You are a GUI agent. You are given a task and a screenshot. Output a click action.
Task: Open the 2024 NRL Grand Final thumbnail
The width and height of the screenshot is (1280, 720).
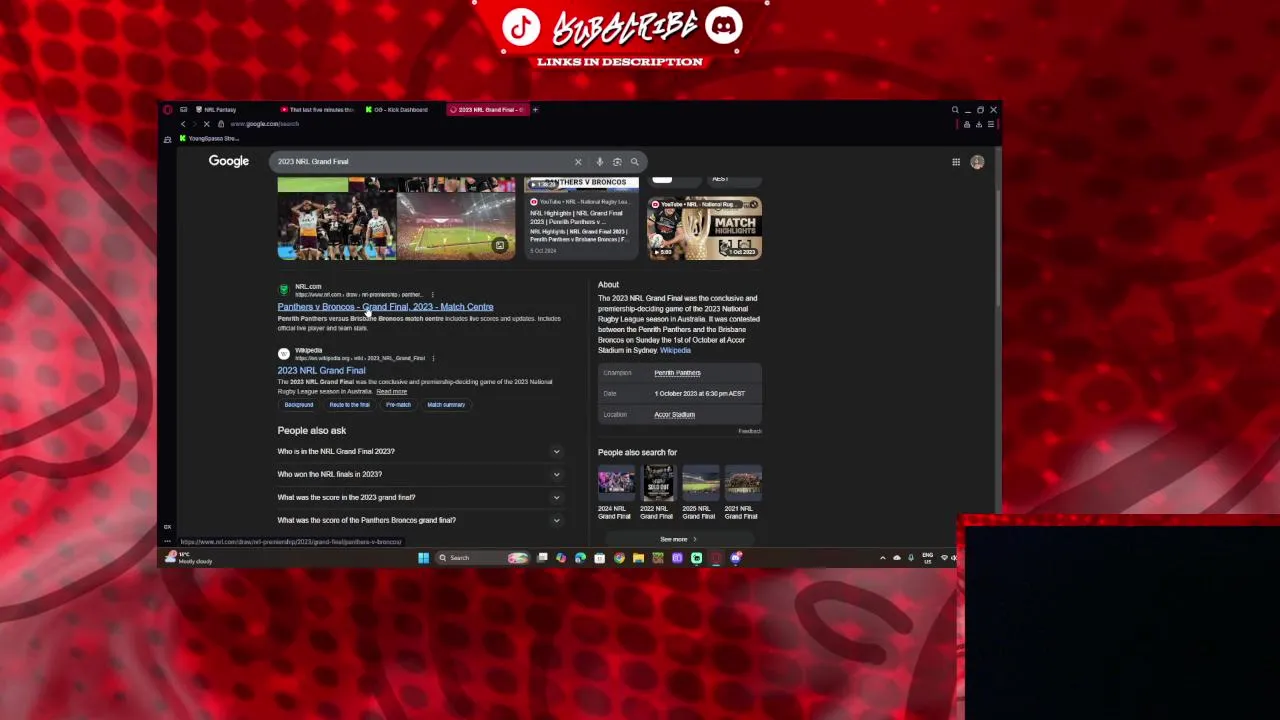click(615, 483)
